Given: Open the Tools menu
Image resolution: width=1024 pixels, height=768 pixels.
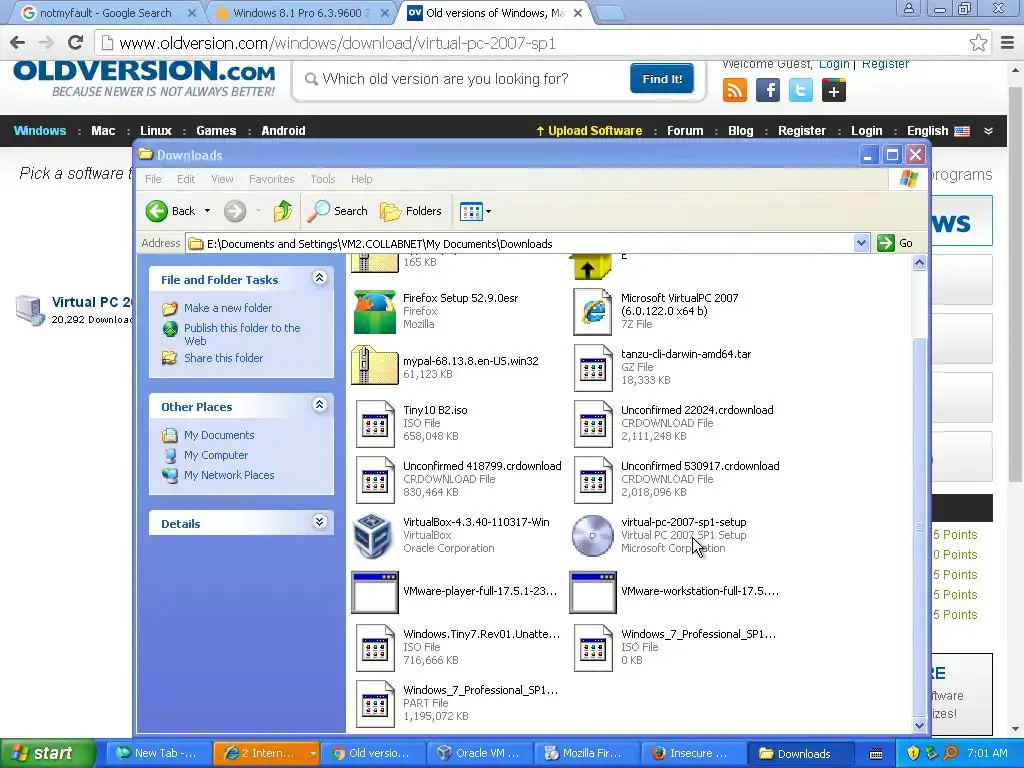Looking at the screenshot, I should (323, 179).
